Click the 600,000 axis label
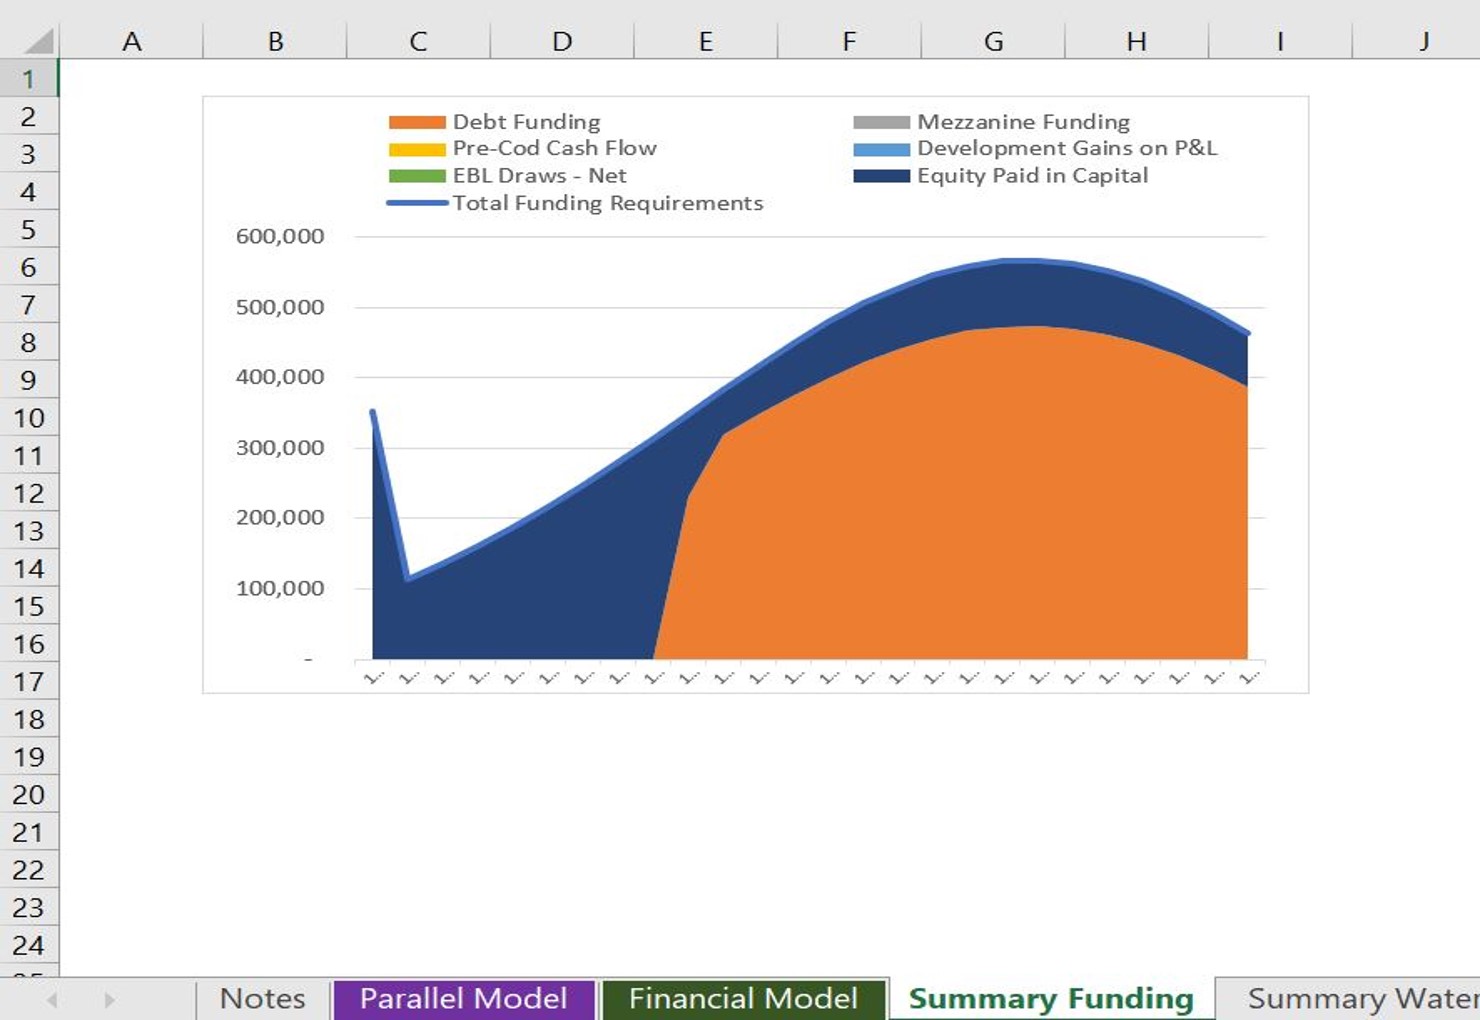The image size is (1480, 1020). coord(280,237)
